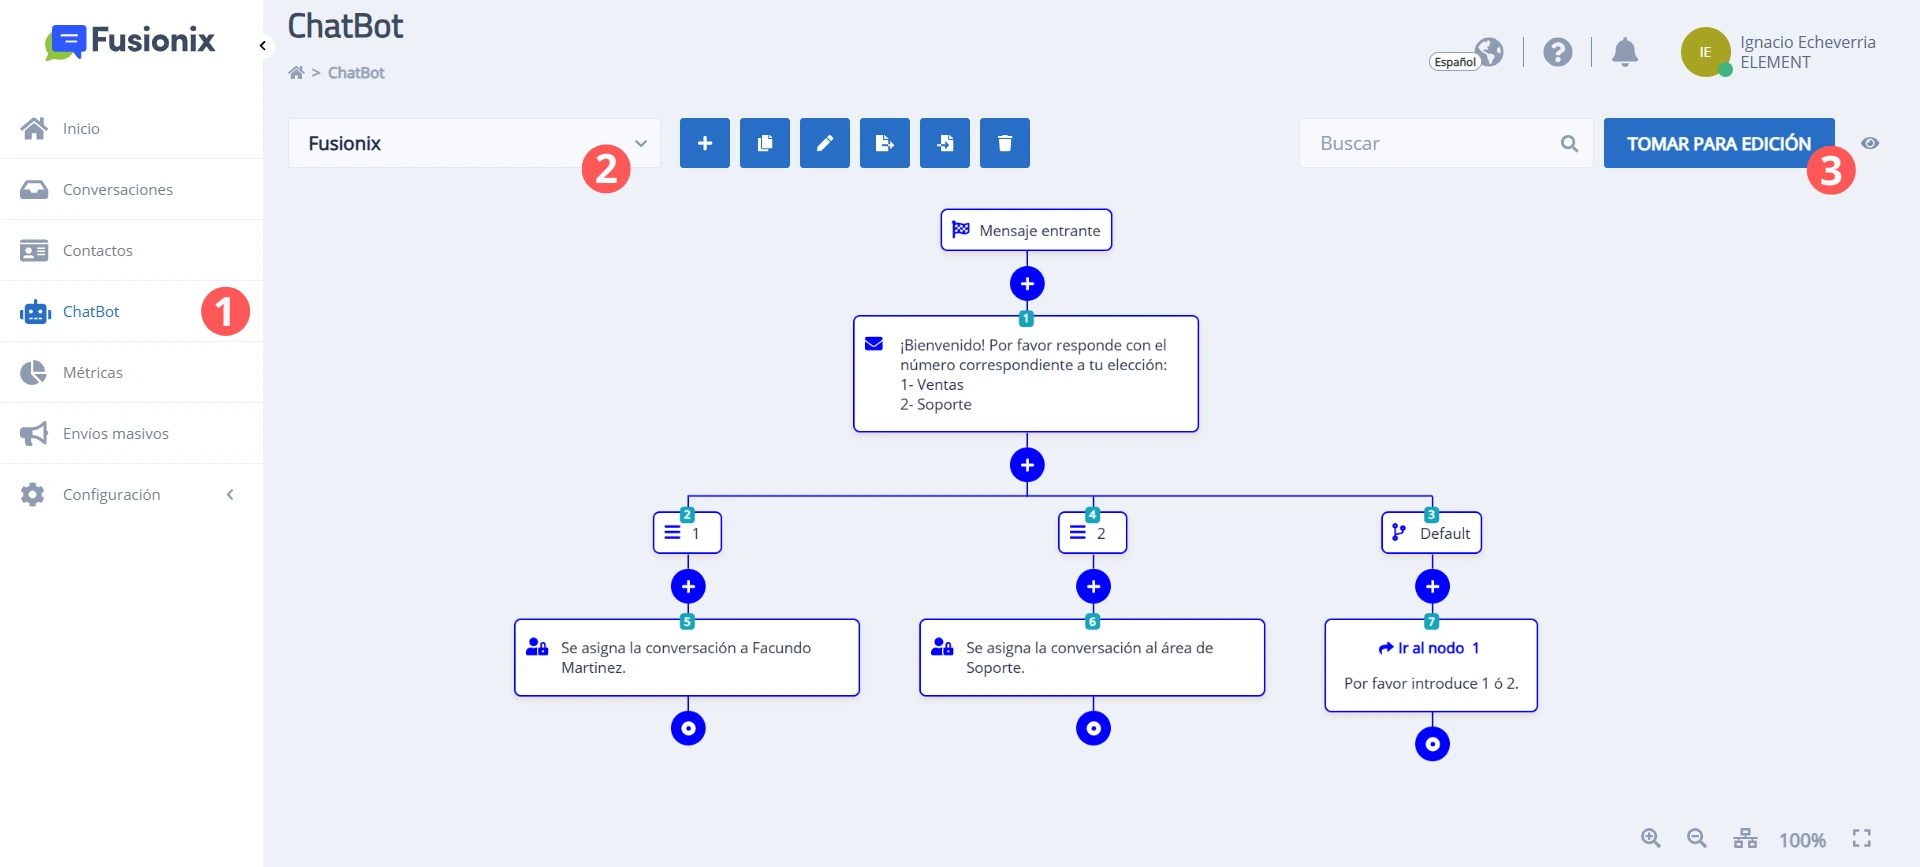Open the Fusionix chatbot dropdown
Screen dimensions: 1920x867
point(474,143)
